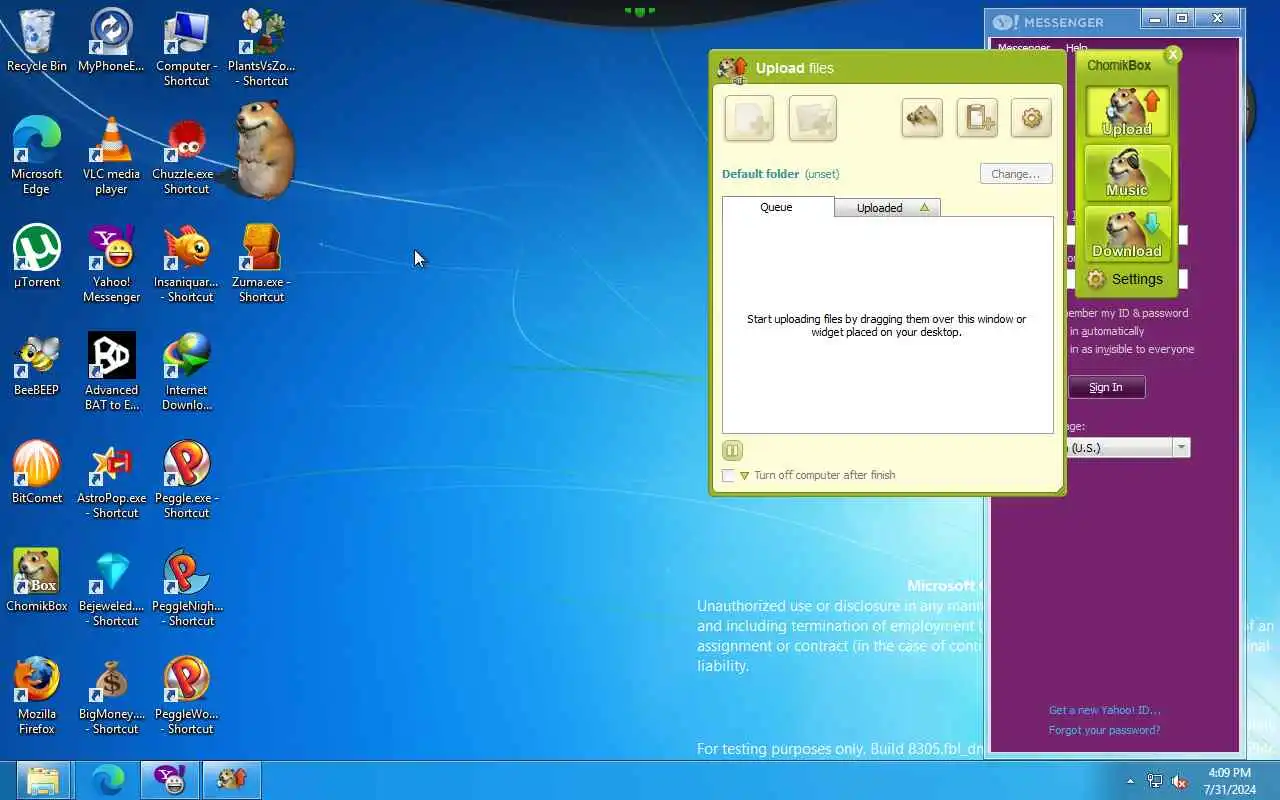Switch to Yahoo Messenger taskbar button
Image resolution: width=1280 pixels, height=800 pixels.
click(169, 780)
